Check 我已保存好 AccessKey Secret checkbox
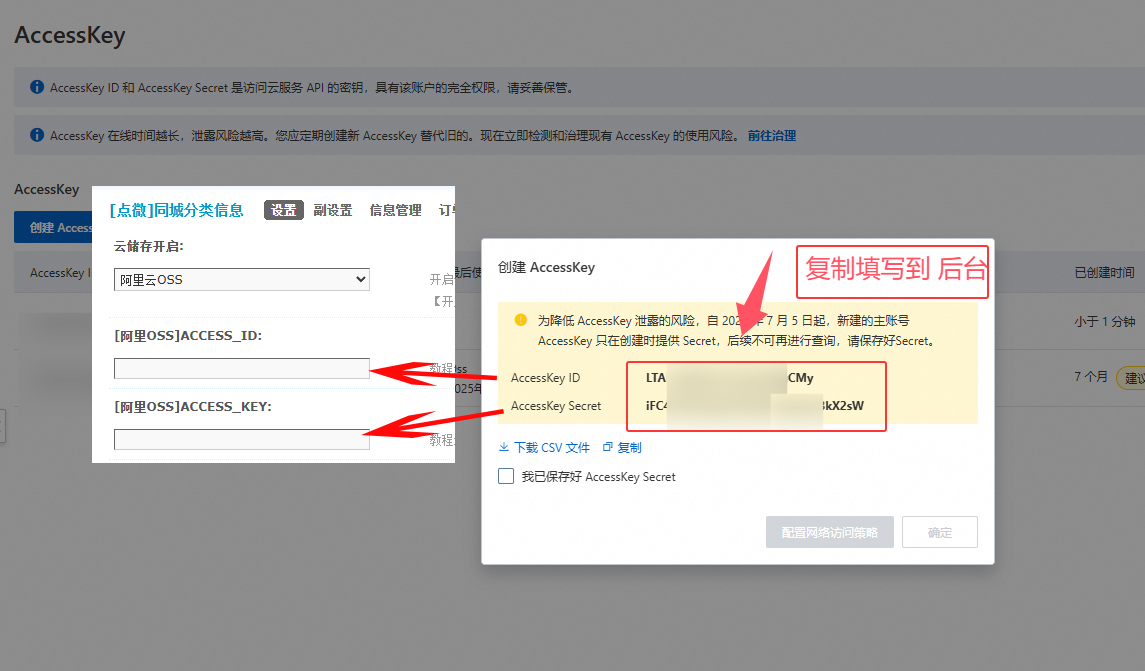1145x671 pixels. pyautogui.click(x=506, y=476)
